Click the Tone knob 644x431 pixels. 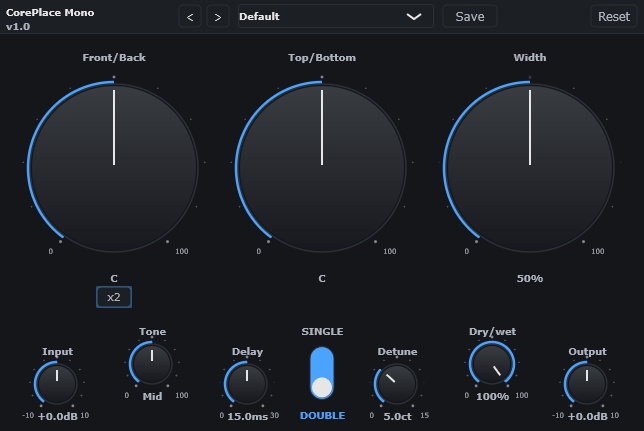pyautogui.click(x=152, y=364)
